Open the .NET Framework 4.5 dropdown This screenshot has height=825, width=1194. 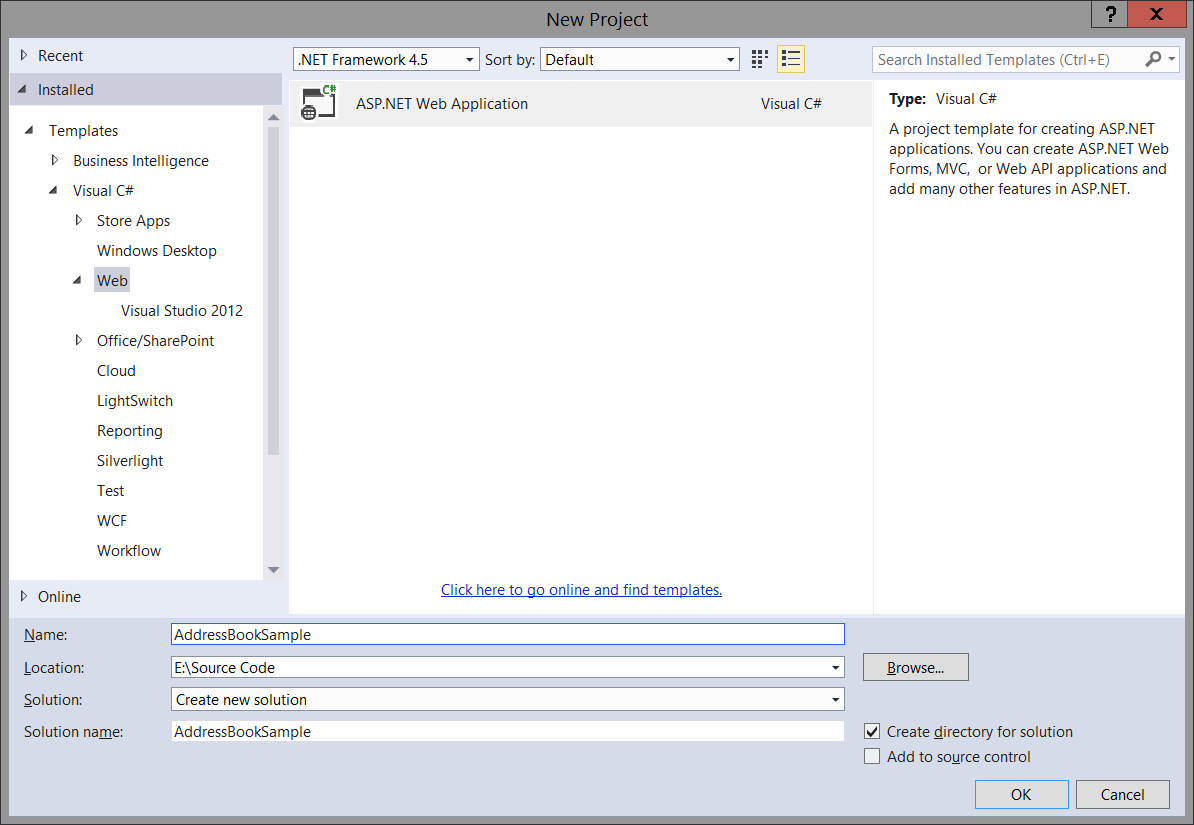tap(470, 59)
